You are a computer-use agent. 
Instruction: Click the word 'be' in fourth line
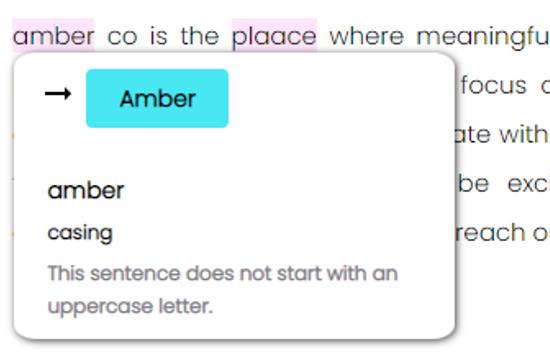[474, 184]
